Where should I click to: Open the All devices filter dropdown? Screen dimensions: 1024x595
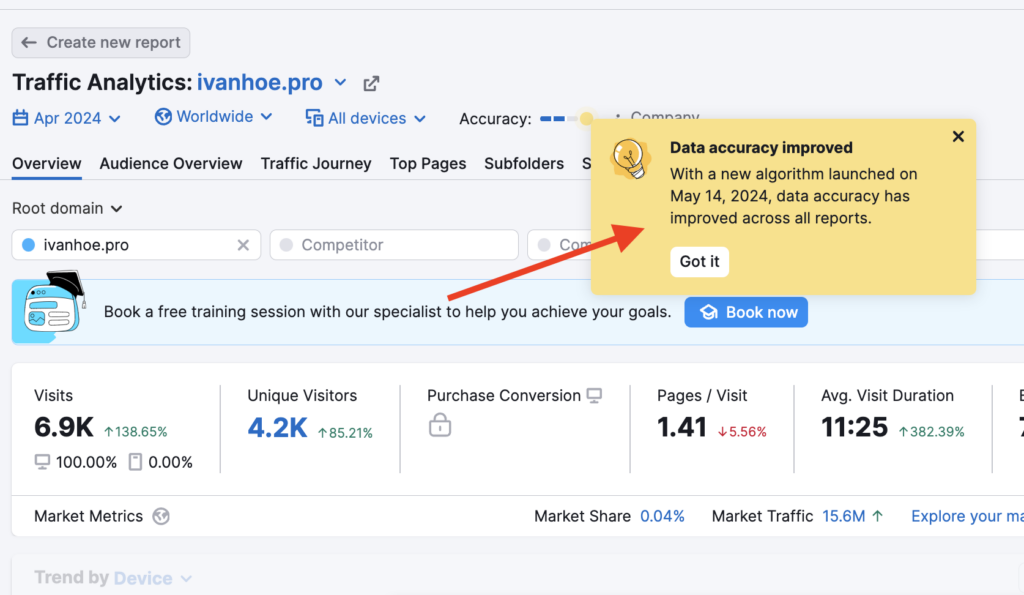tap(366, 118)
